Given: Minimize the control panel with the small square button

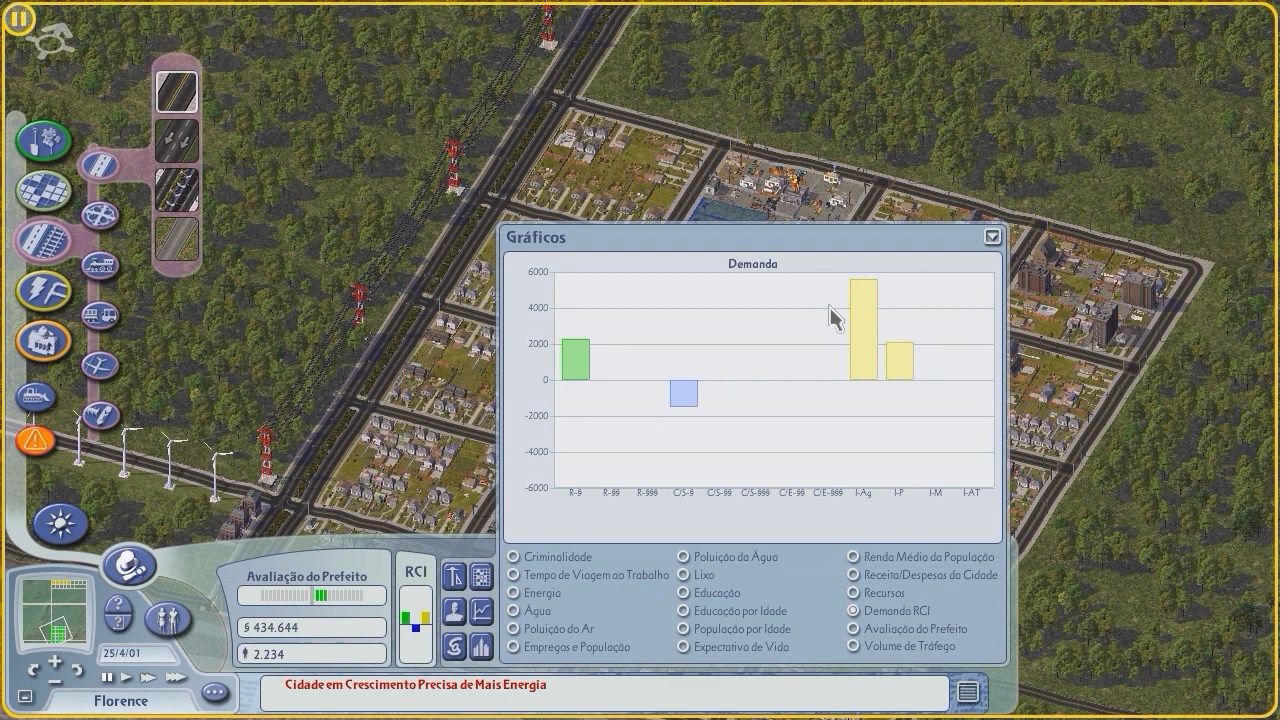Looking at the screenshot, I should coord(26,697).
